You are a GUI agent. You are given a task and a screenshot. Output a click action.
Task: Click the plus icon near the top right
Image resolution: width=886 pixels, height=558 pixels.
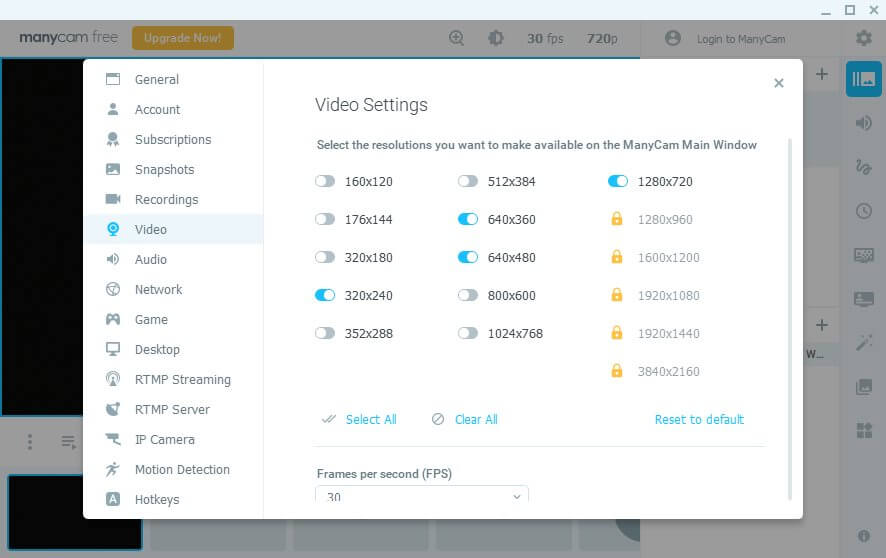pyautogui.click(x=822, y=74)
